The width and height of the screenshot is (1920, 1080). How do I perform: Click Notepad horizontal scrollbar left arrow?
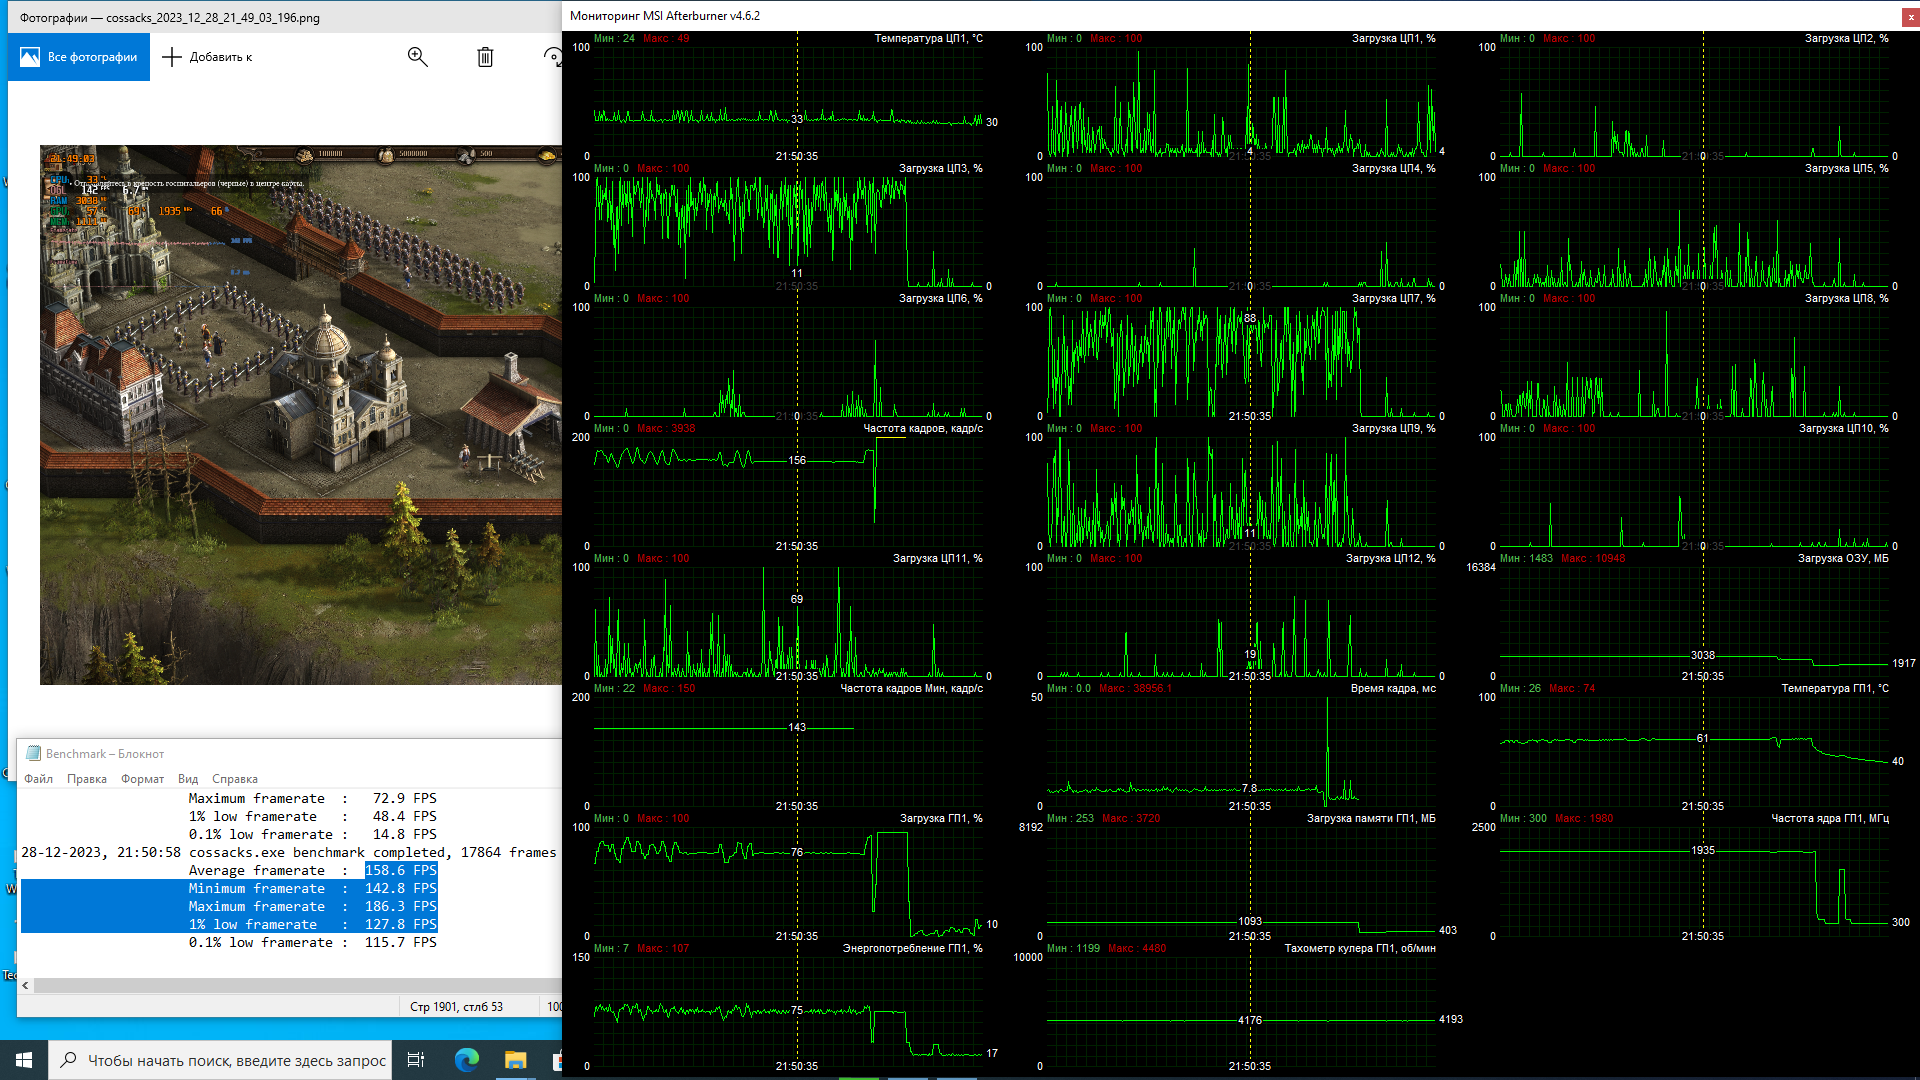tap(25, 986)
